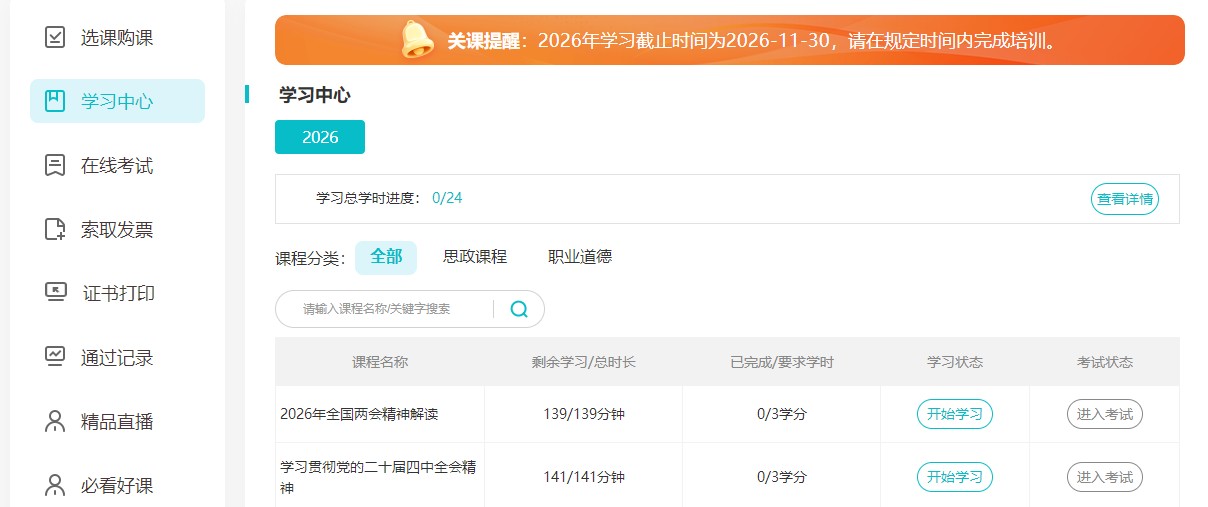Click the 剩余学习/总时长 column header
Screen dimensions: 1208x507
584,362
